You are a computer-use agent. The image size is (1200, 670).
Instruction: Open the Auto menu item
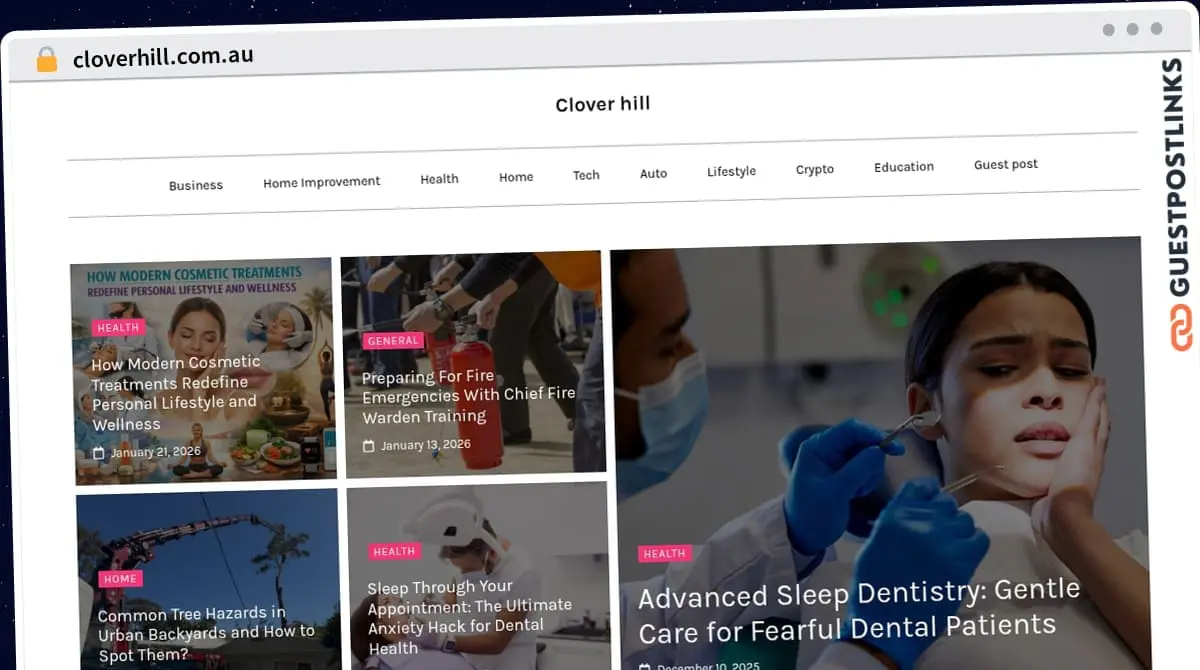(653, 173)
